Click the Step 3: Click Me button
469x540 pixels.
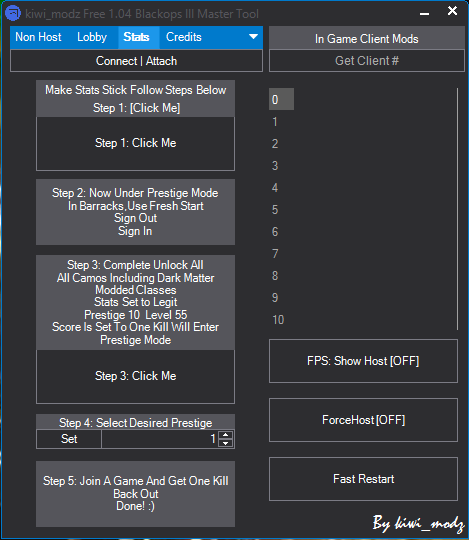point(135,376)
